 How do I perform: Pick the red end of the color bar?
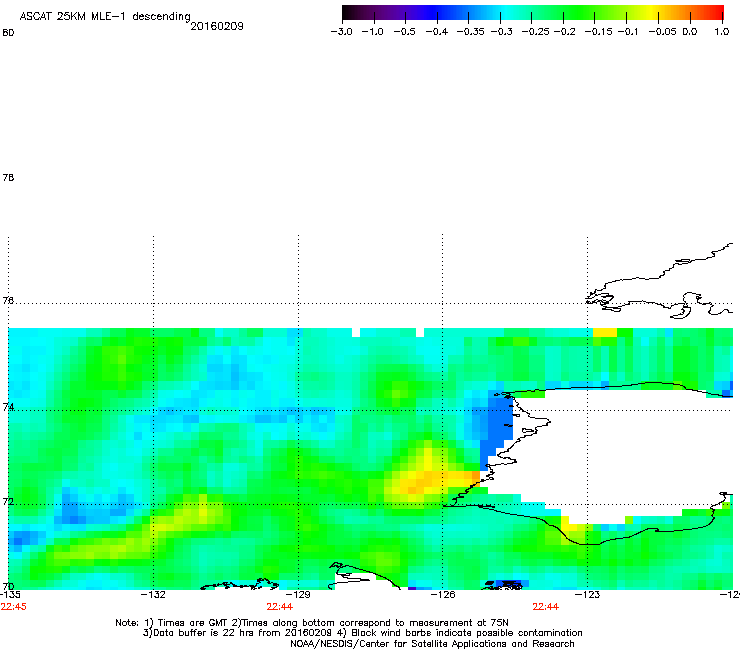(715, 12)
